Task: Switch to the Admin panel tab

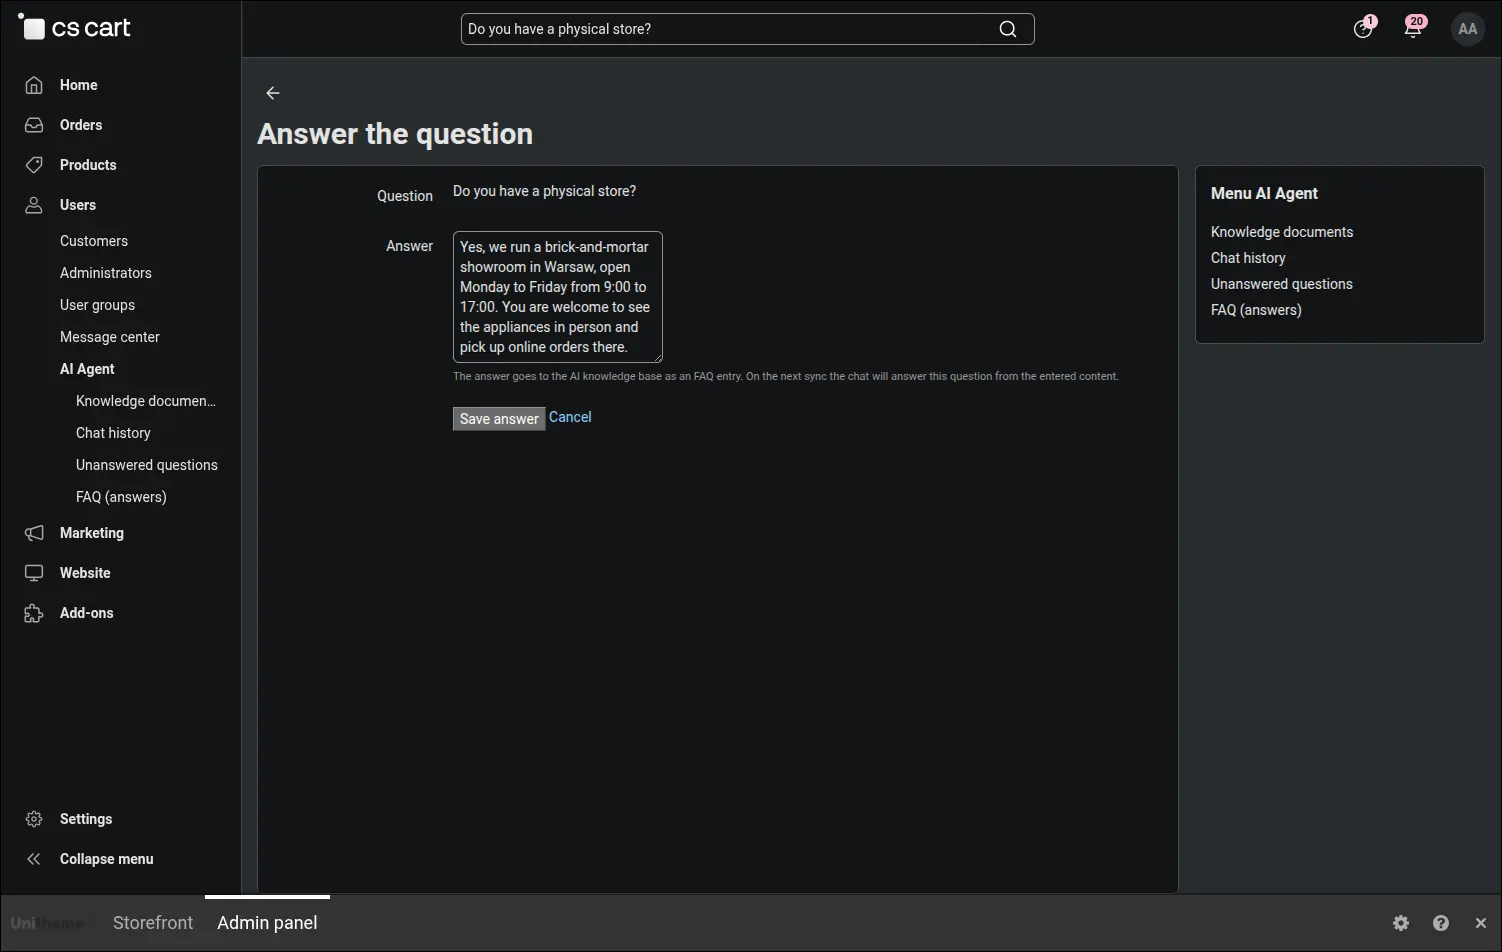Action: point(267,923)
